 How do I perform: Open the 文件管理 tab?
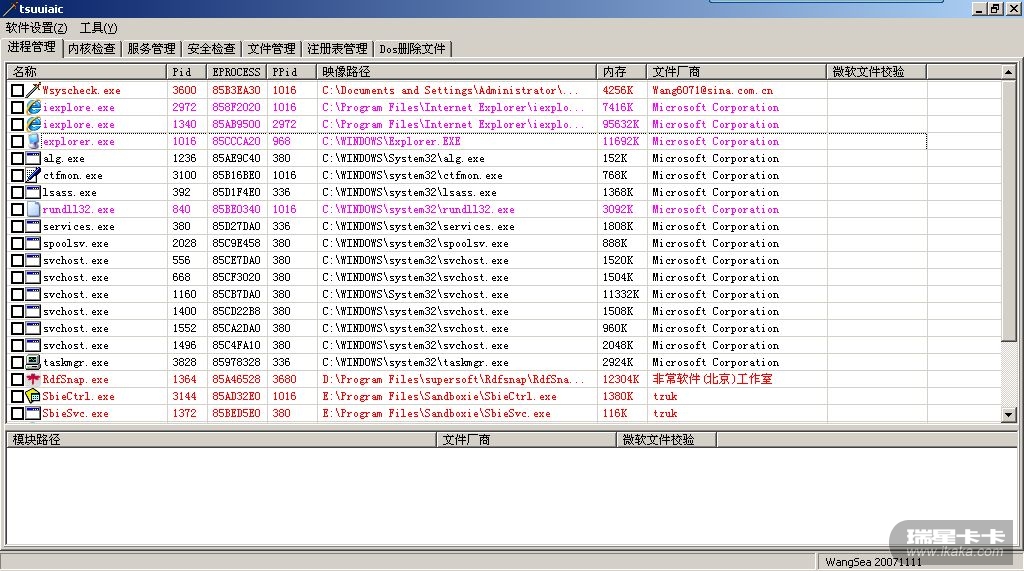click(x=271, y=49)
